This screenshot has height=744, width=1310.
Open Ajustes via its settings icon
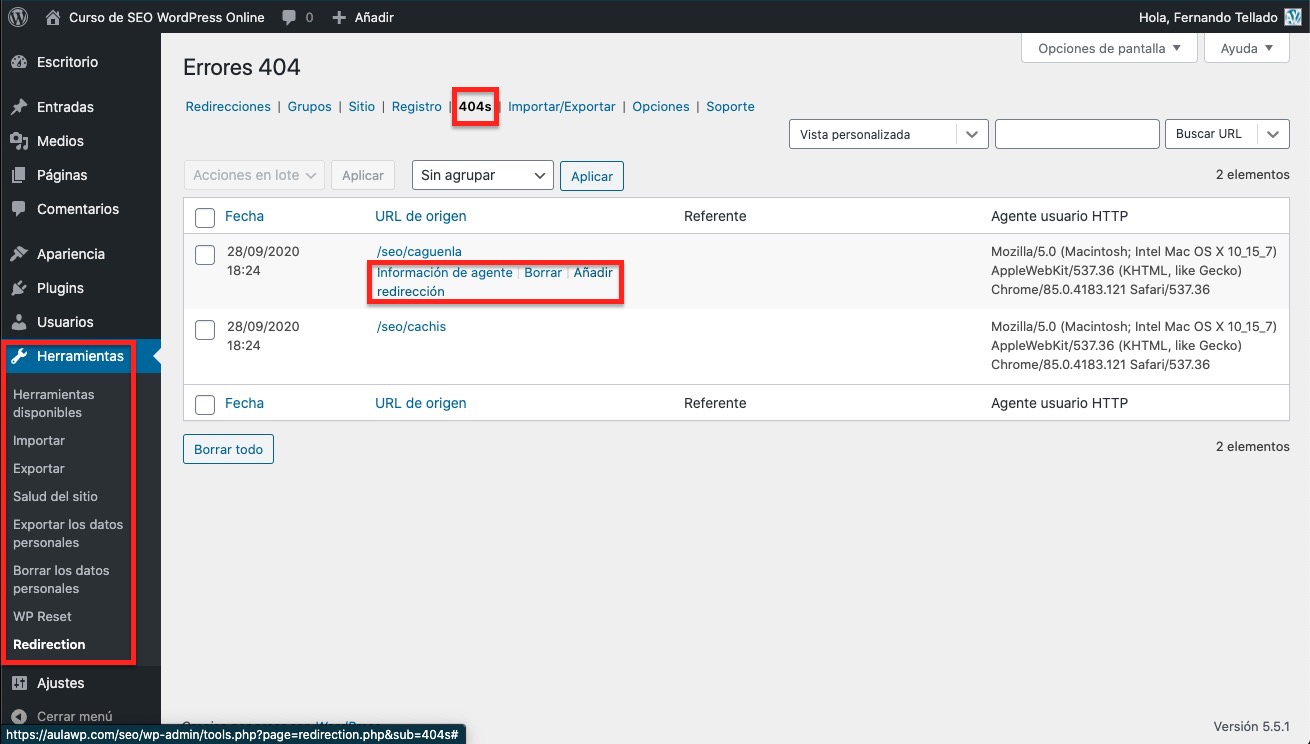[x=19, y=683]
